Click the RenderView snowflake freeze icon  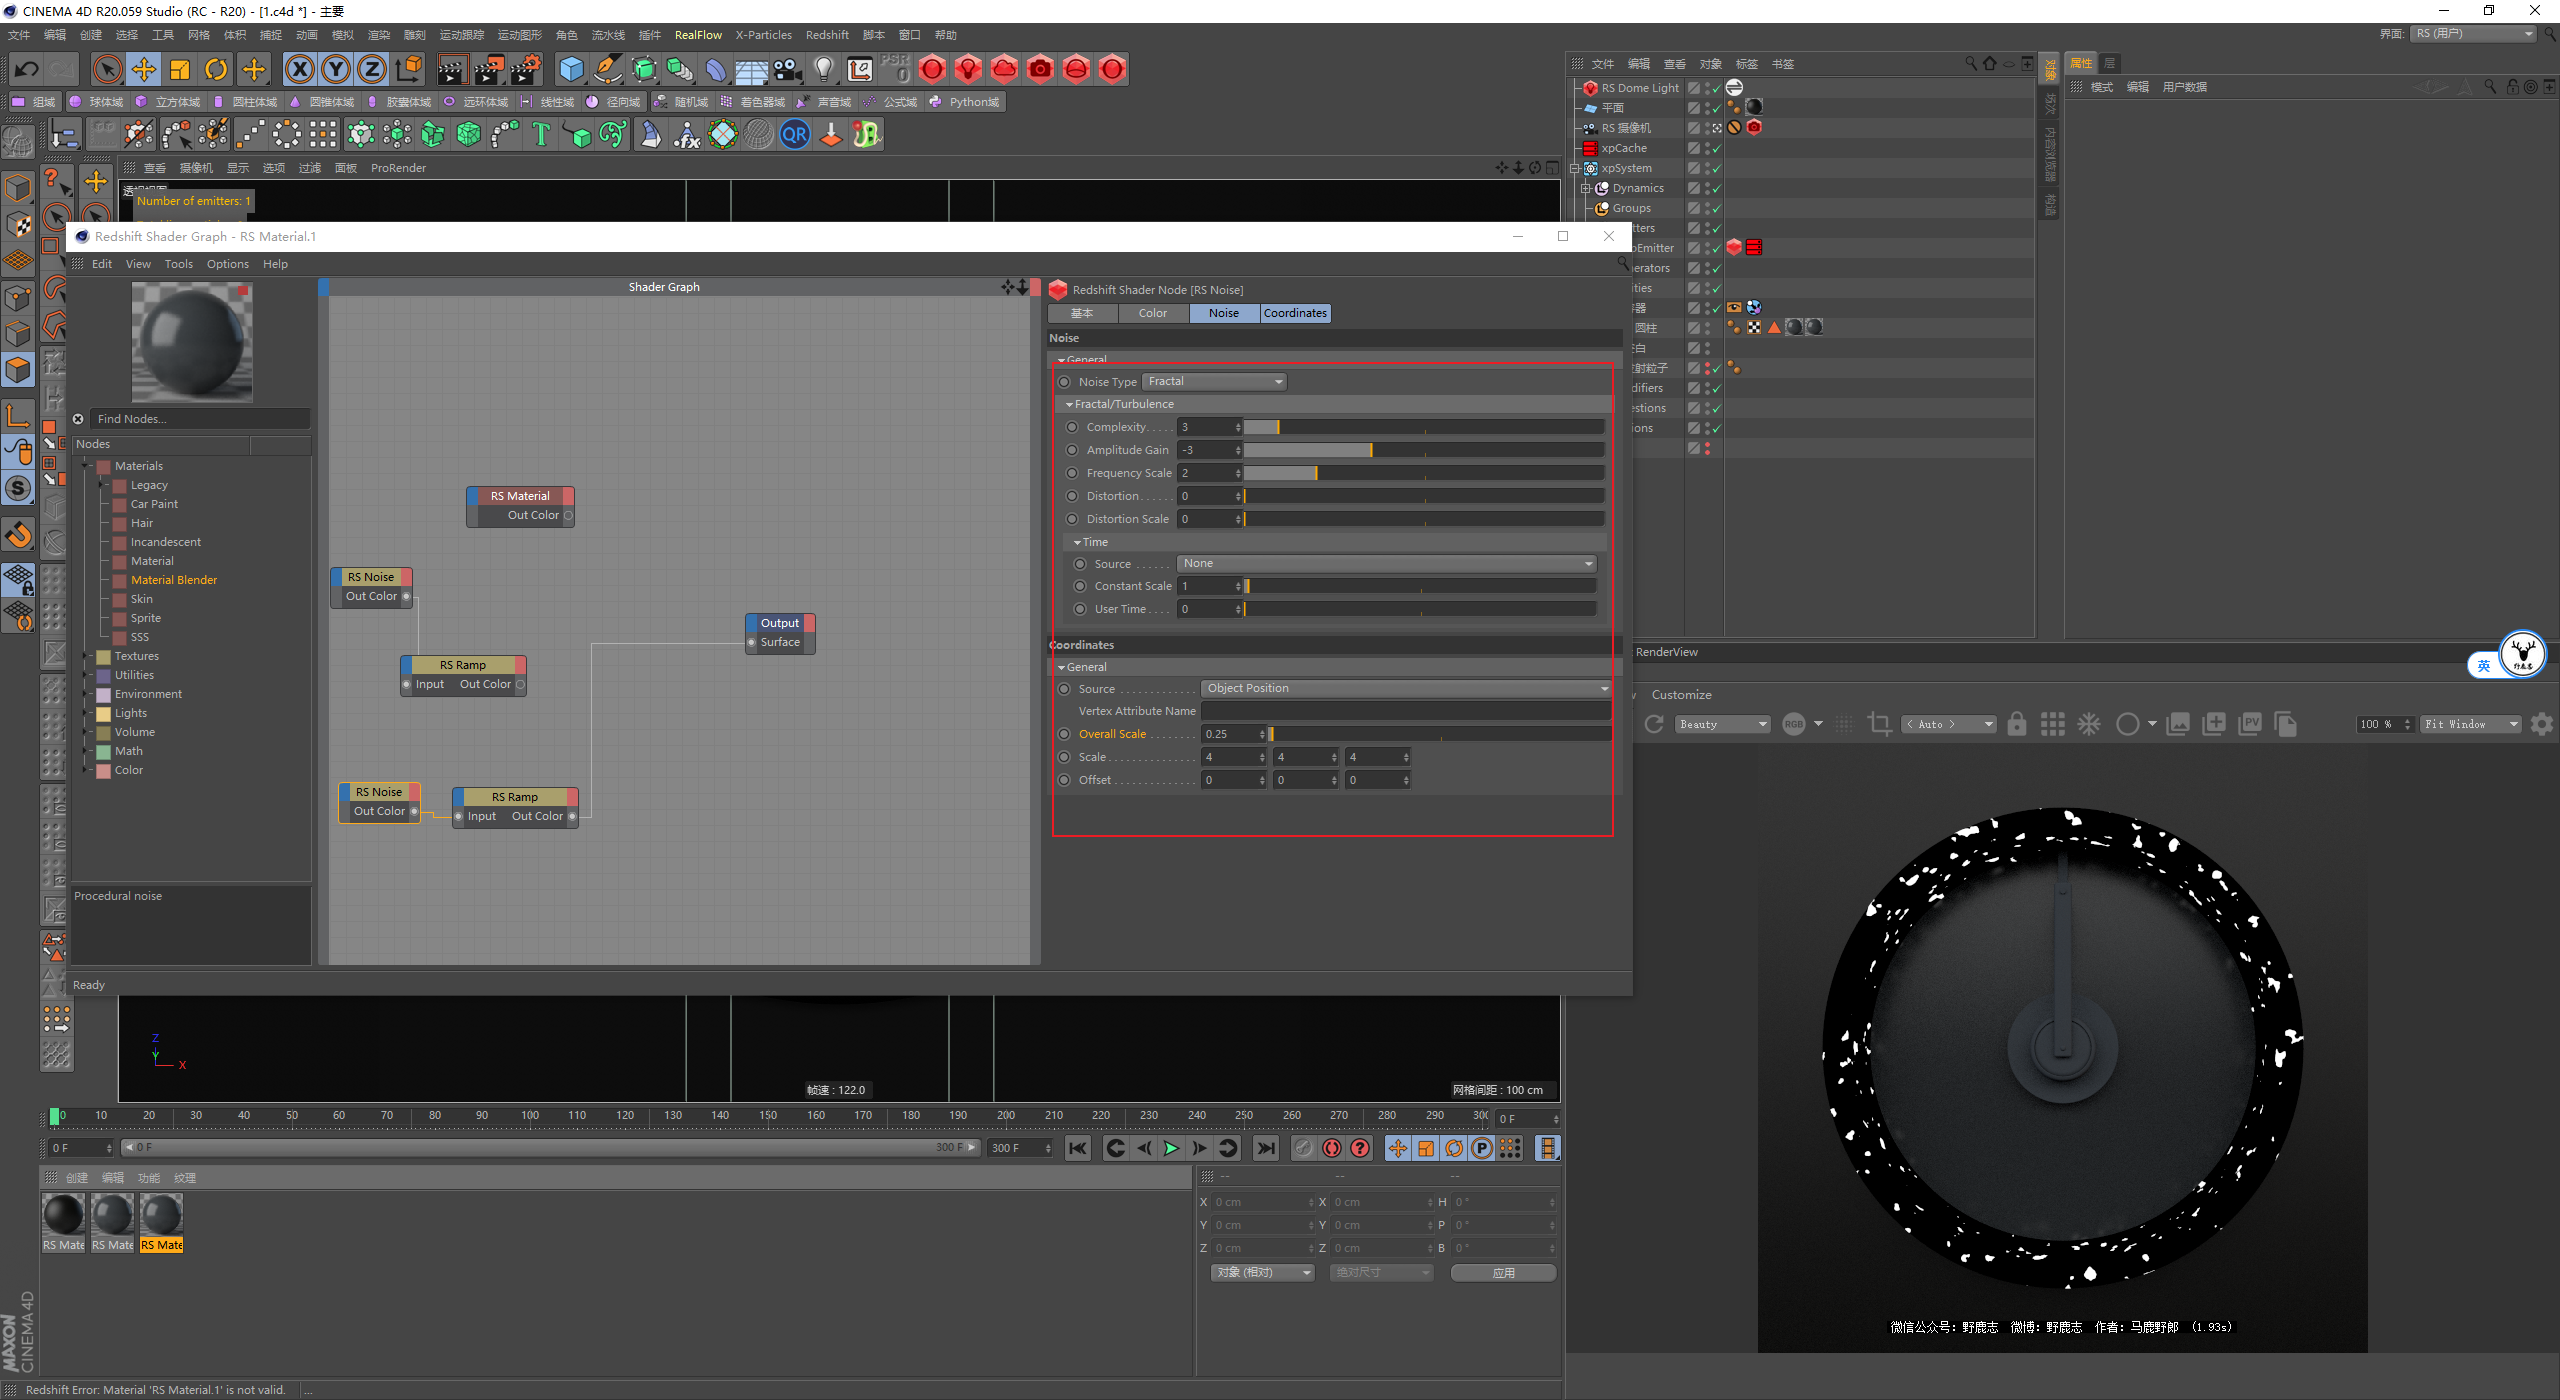pyautogui.click(x=2089, y=725)
